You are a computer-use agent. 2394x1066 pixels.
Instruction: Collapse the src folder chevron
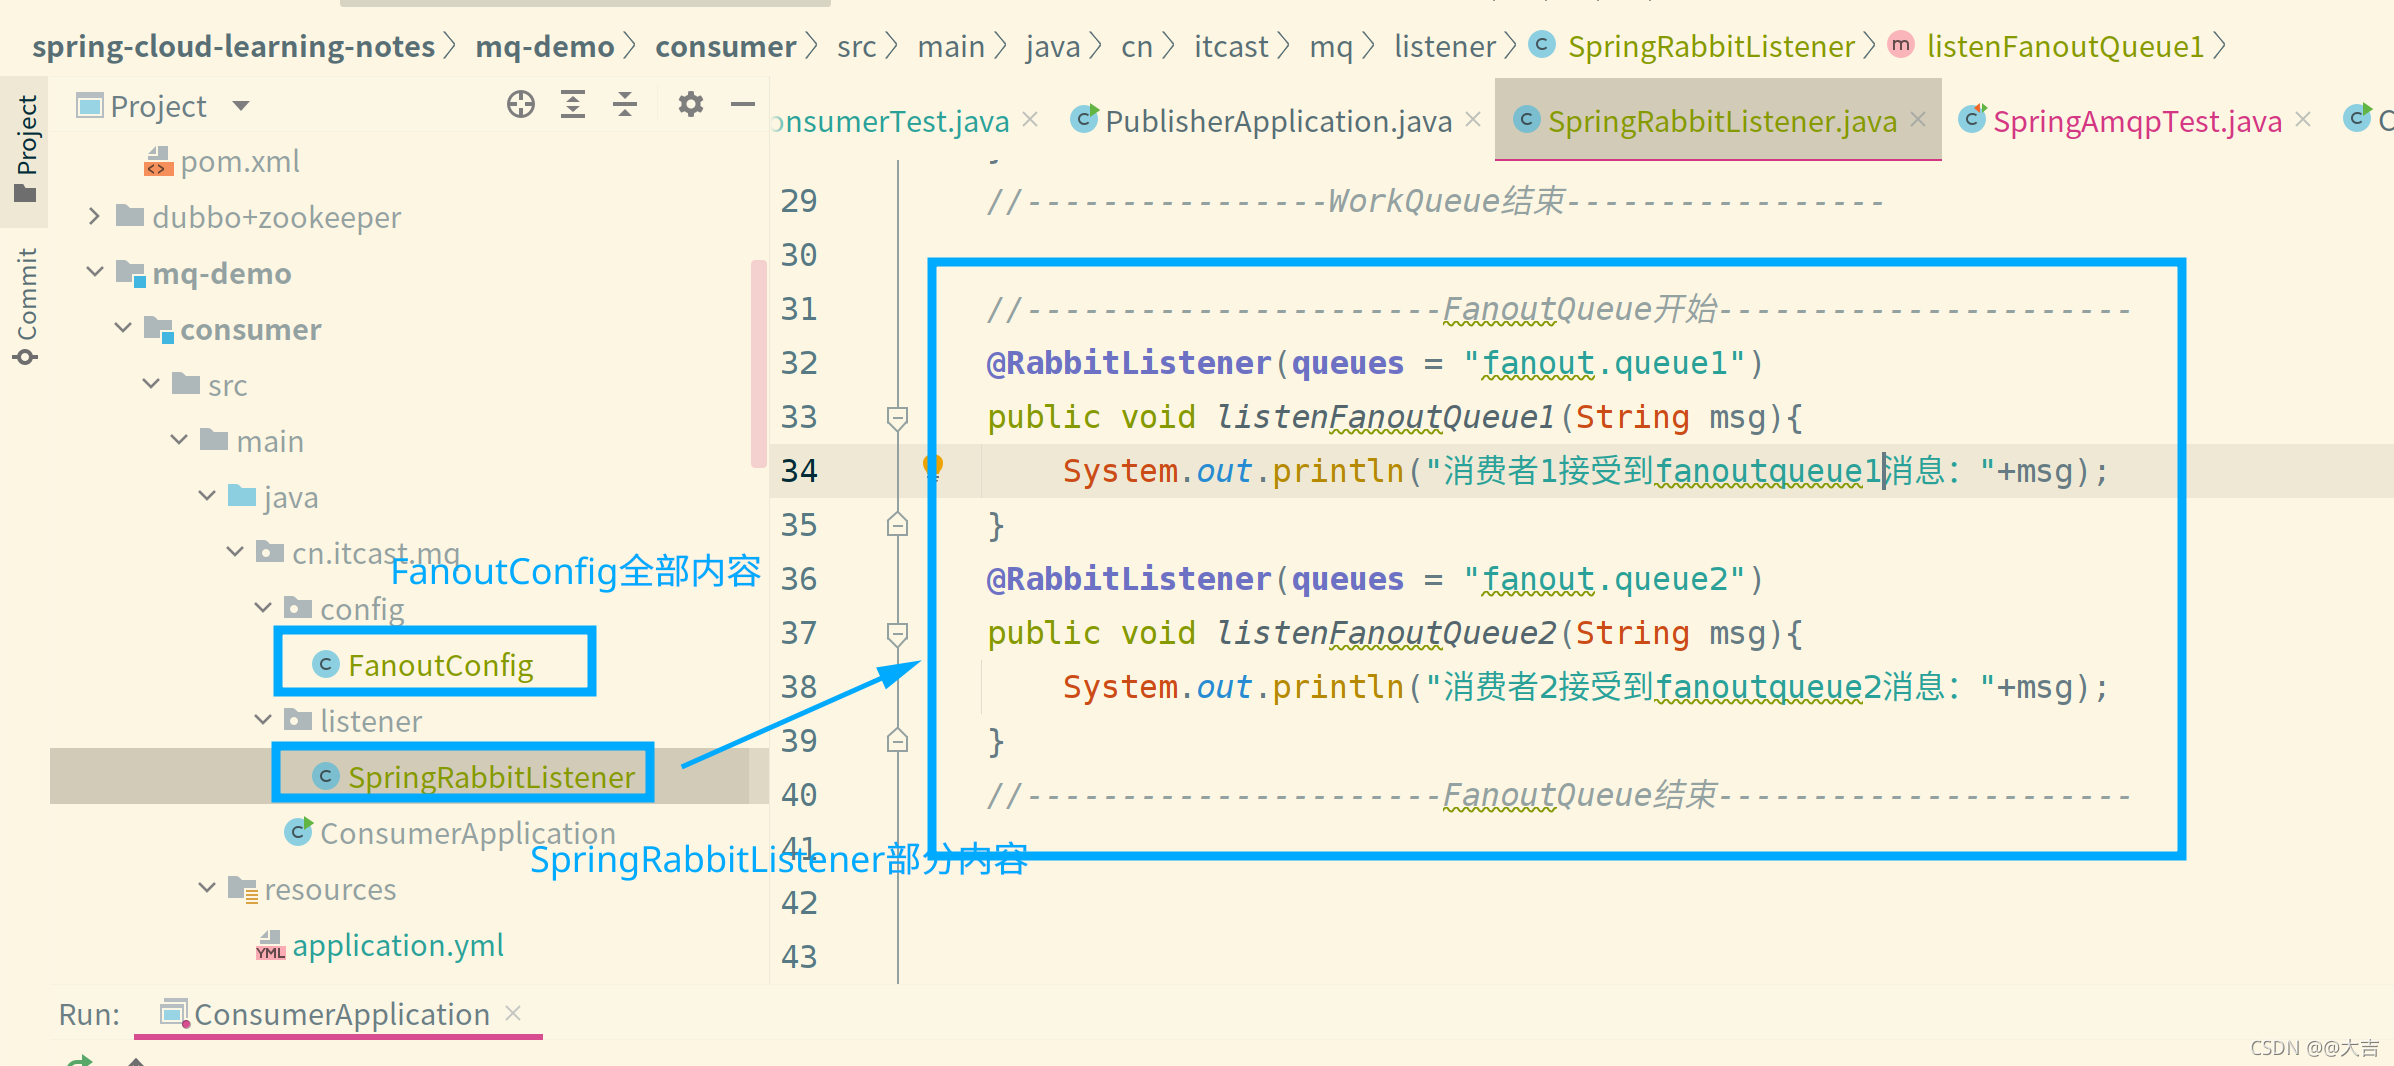151,384
